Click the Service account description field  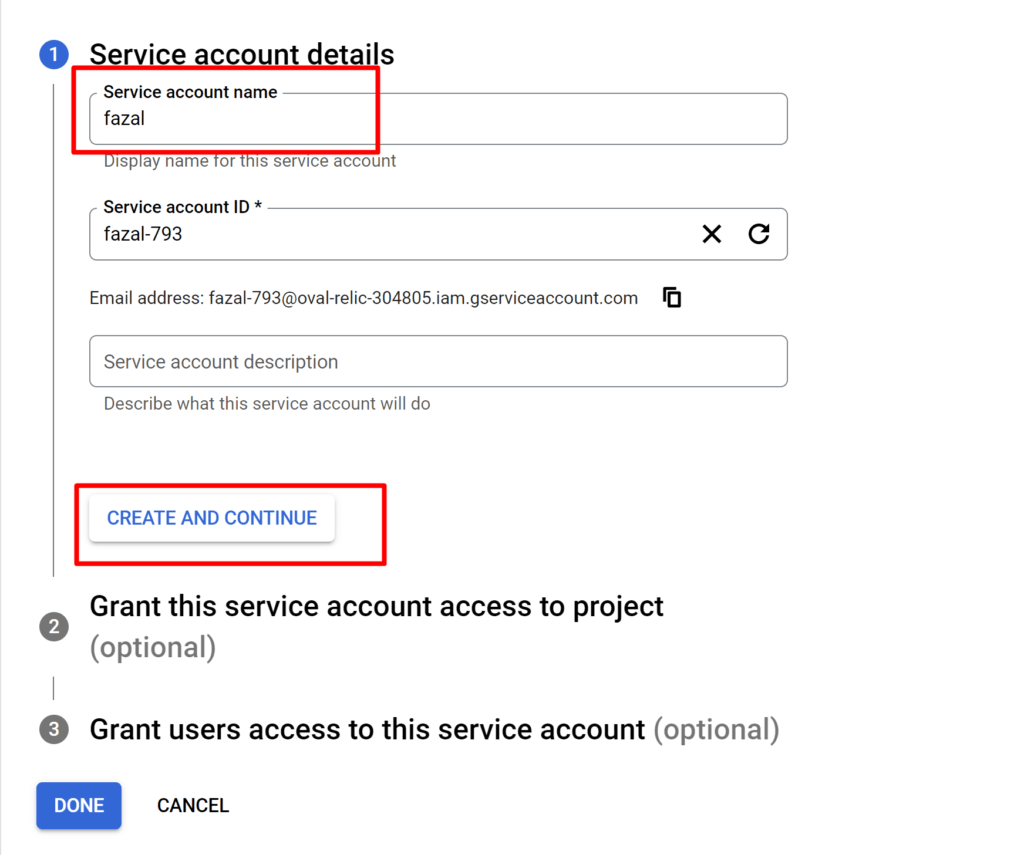tap(438, 361)
